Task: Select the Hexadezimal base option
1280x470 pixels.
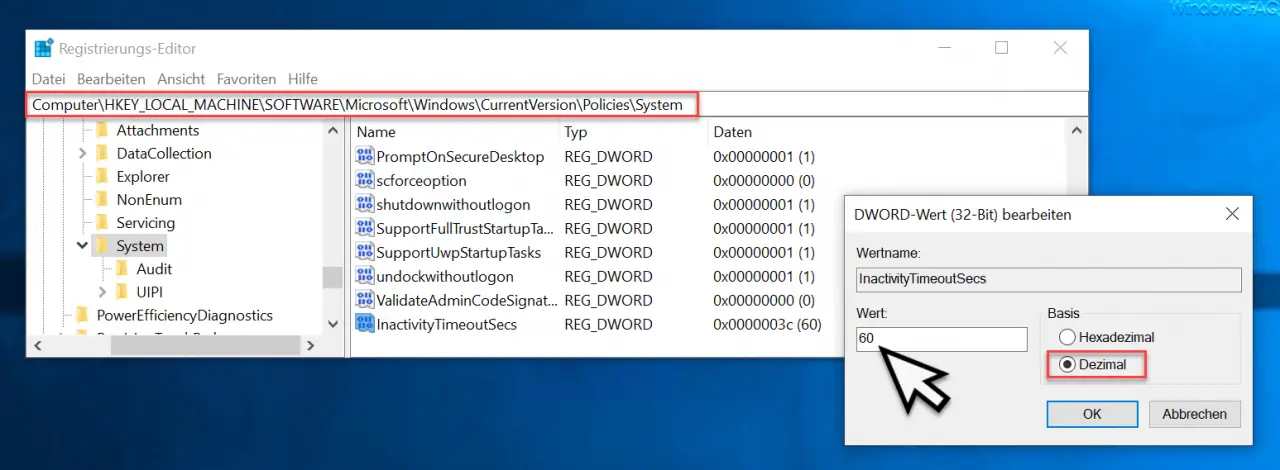Action: [x=1066, y=338]
